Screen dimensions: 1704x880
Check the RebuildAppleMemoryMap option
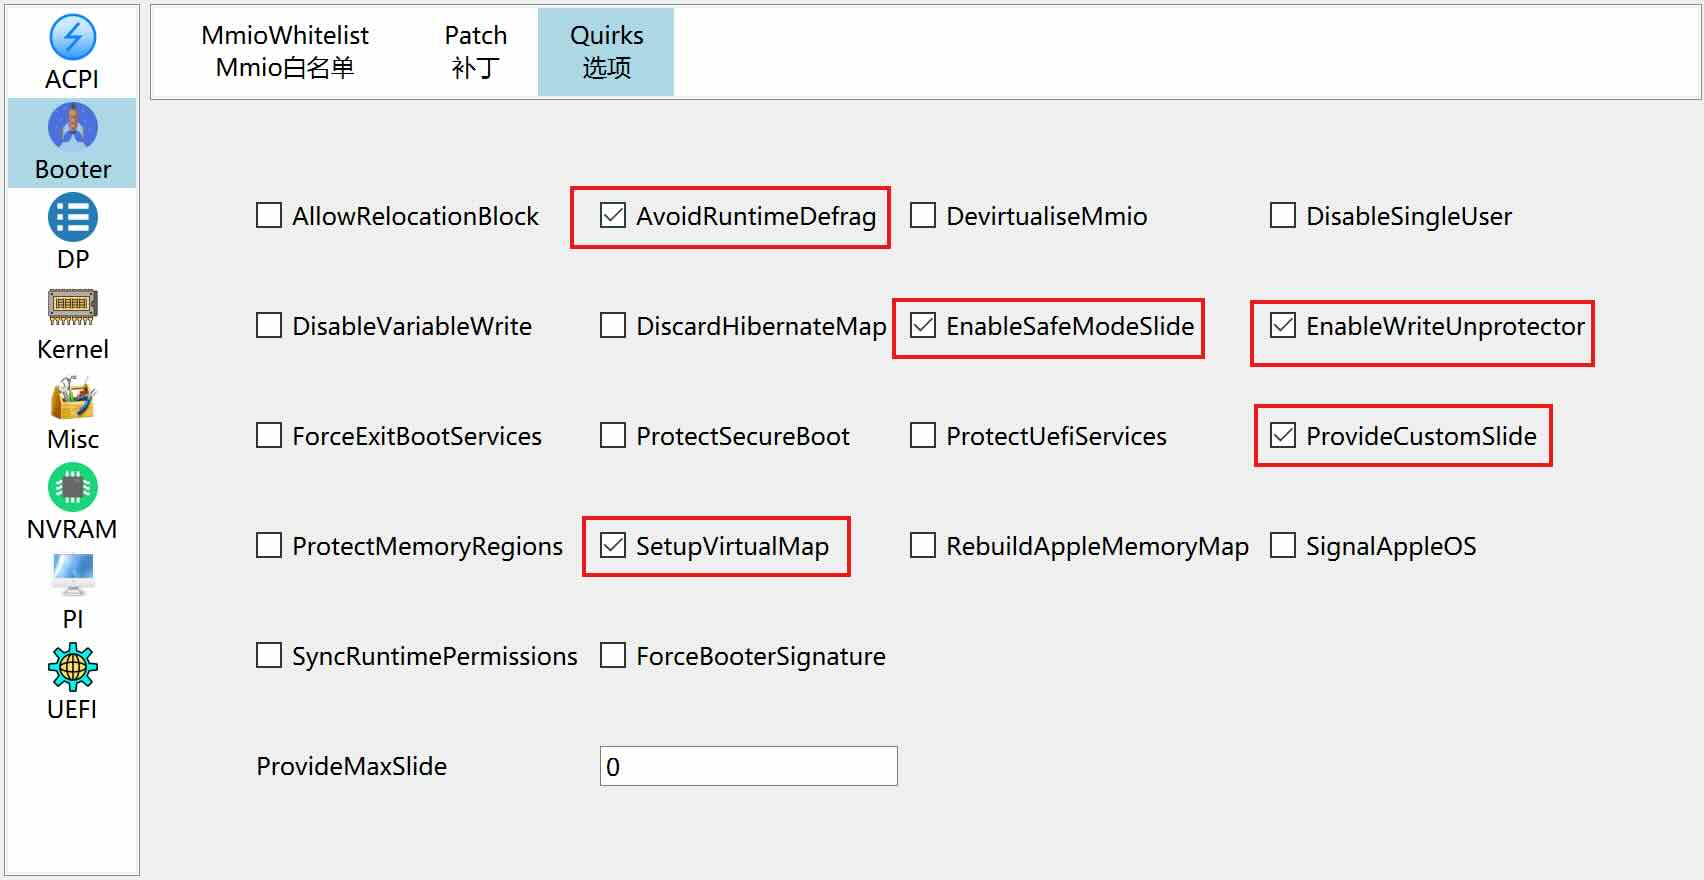[922, 546]
